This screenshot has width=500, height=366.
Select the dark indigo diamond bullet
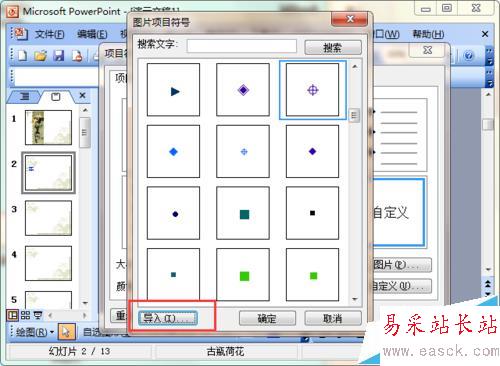click(312, 151)
